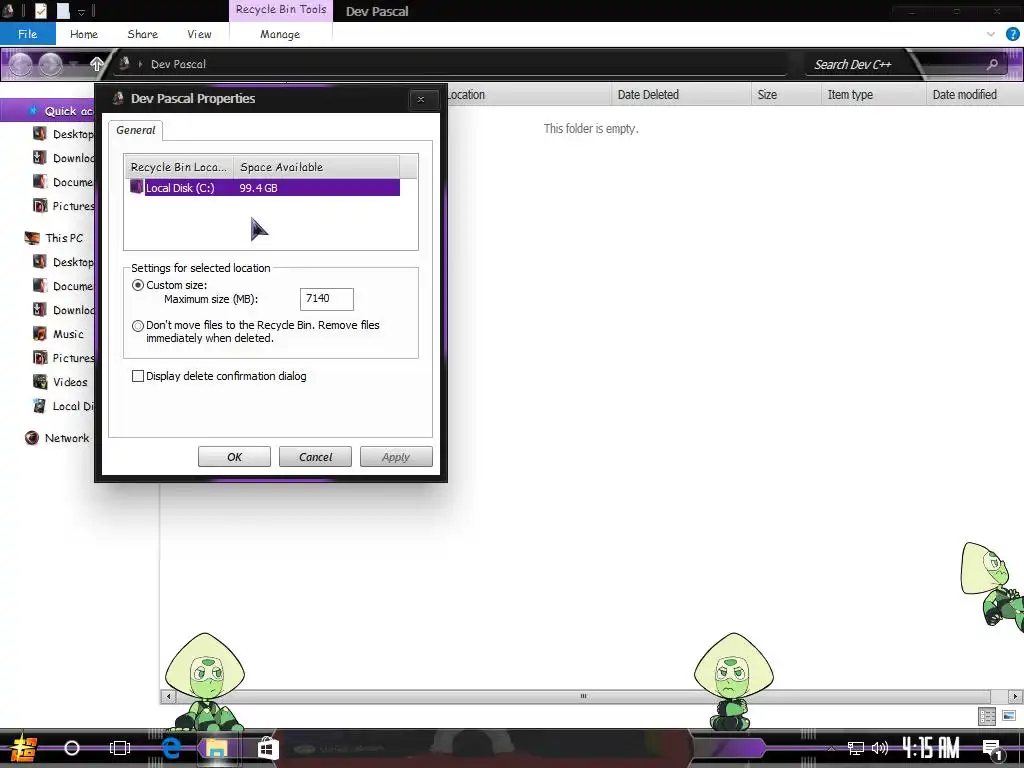Screen dimensions: 1024x768
Task: Sort by the Date modified column
Action: tap(974, 95)
